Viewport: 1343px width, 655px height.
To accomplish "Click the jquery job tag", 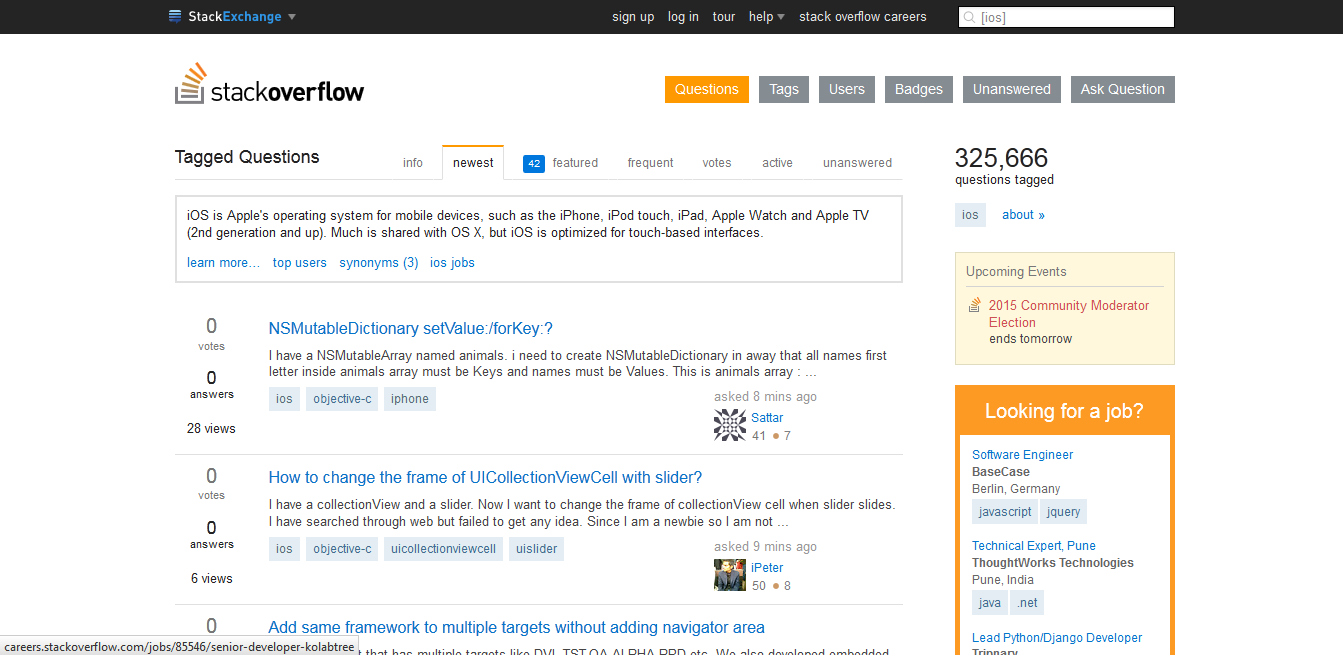I will [1063, 512].
